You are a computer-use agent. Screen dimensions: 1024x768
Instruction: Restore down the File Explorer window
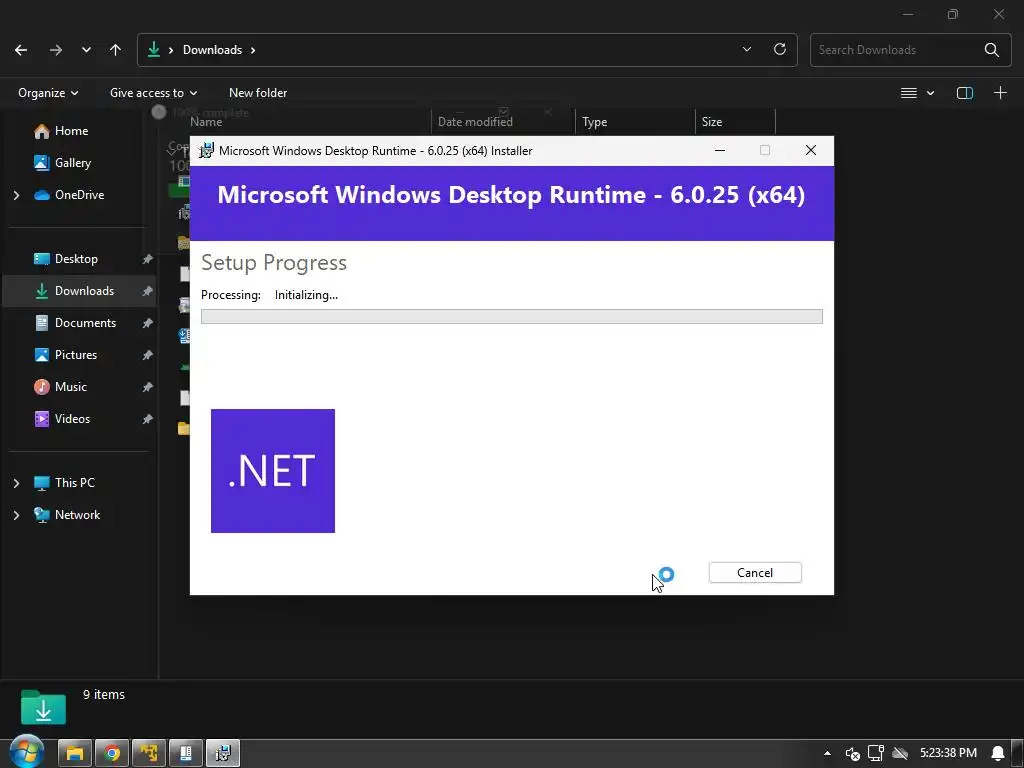953,14
